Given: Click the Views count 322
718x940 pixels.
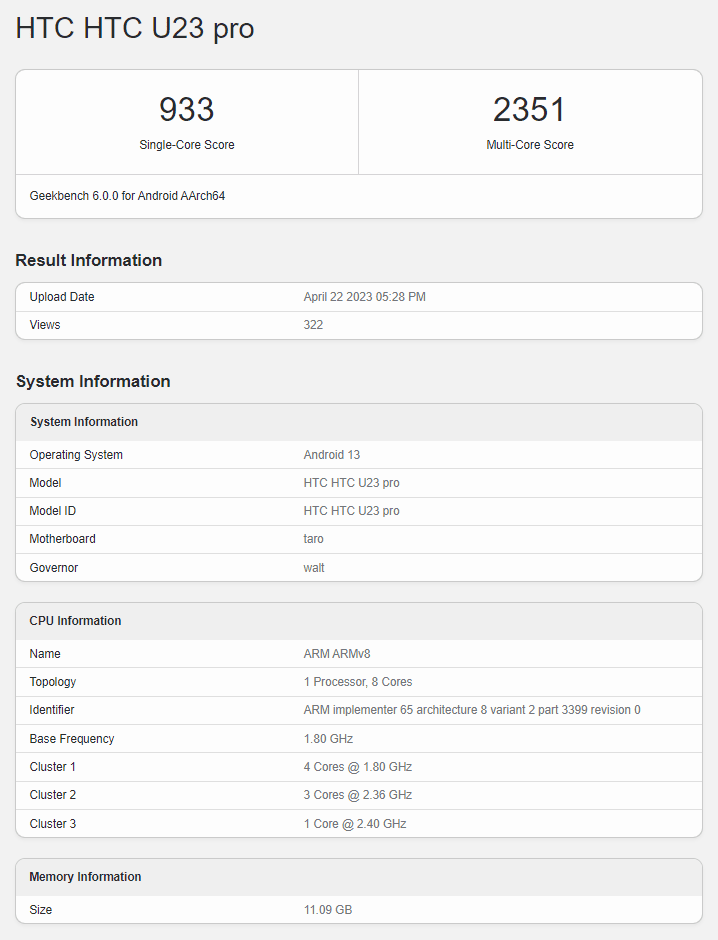Looking at the screenshot, I should click(313, 325).
